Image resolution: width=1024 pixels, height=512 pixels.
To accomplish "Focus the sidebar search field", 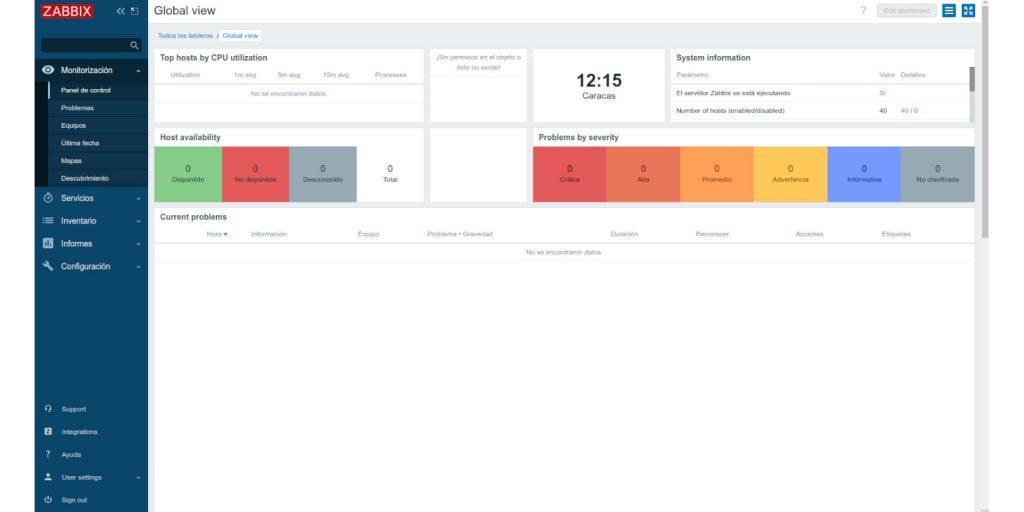I will pos(91,45).
